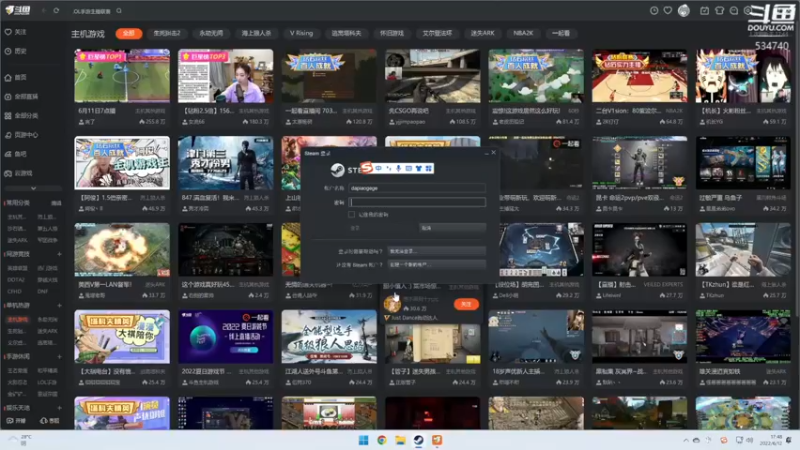Image resolution: width=800 pixels, height=450 pixels.
Task: Click the Douyu search box
Action: (x=93, y=11)
